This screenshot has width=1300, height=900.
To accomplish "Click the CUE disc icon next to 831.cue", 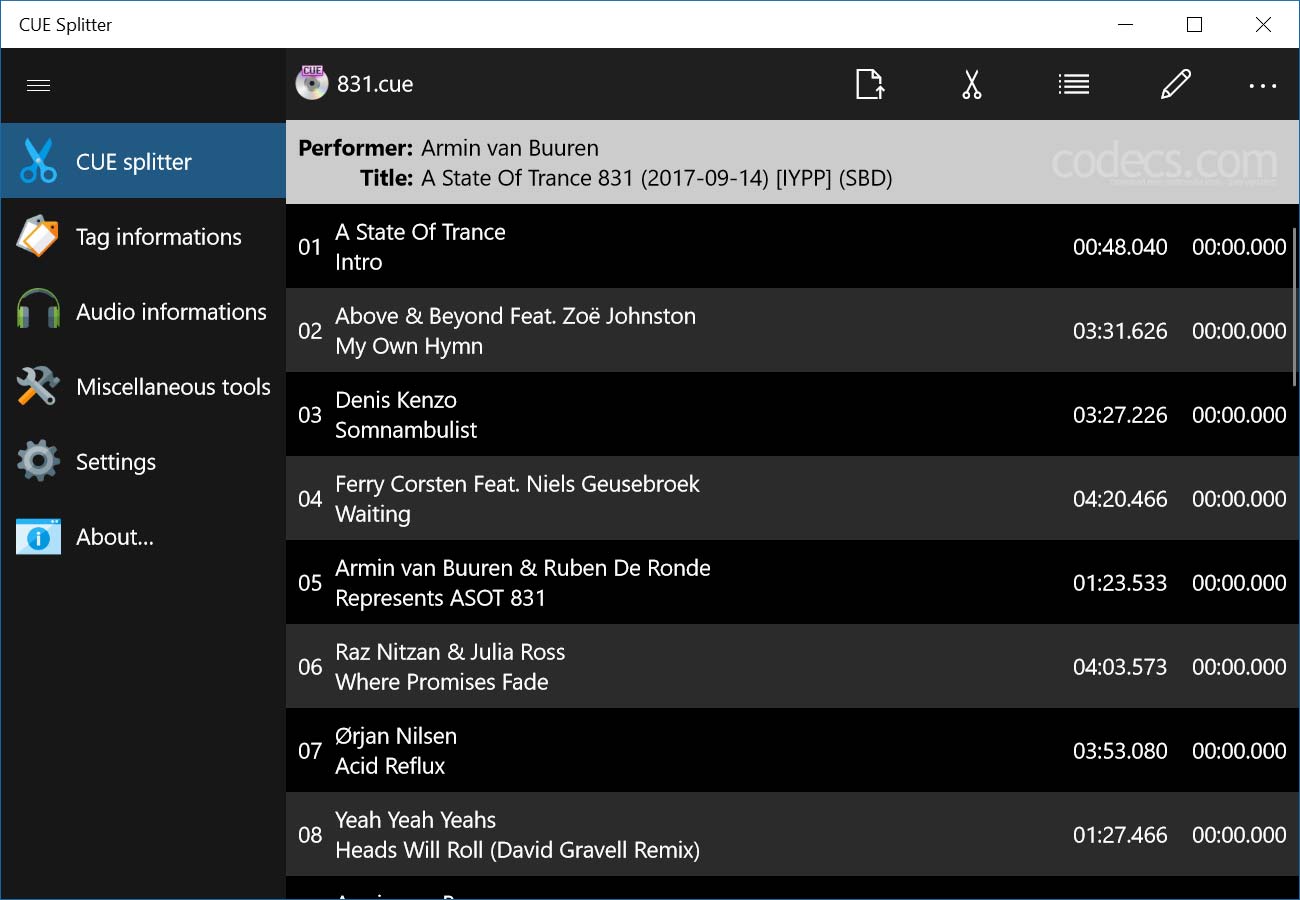I will 312,83.
